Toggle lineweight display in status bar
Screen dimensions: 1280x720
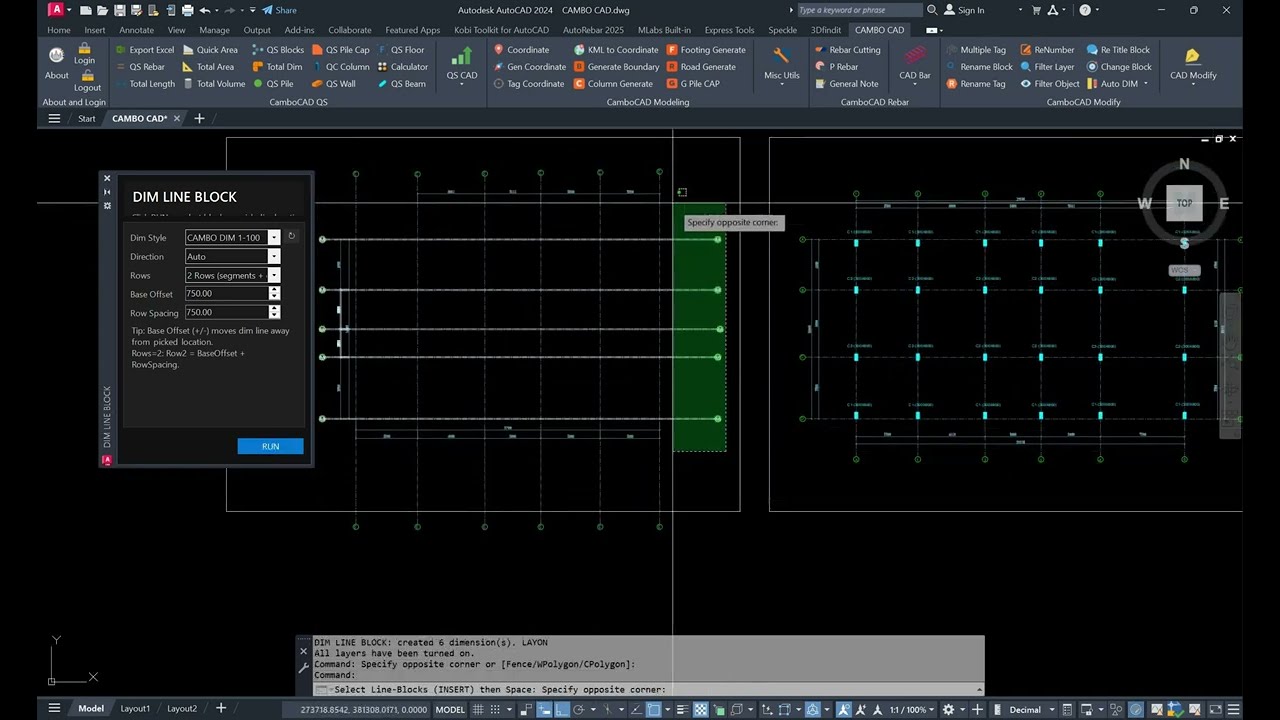click(x=682, y=709)
